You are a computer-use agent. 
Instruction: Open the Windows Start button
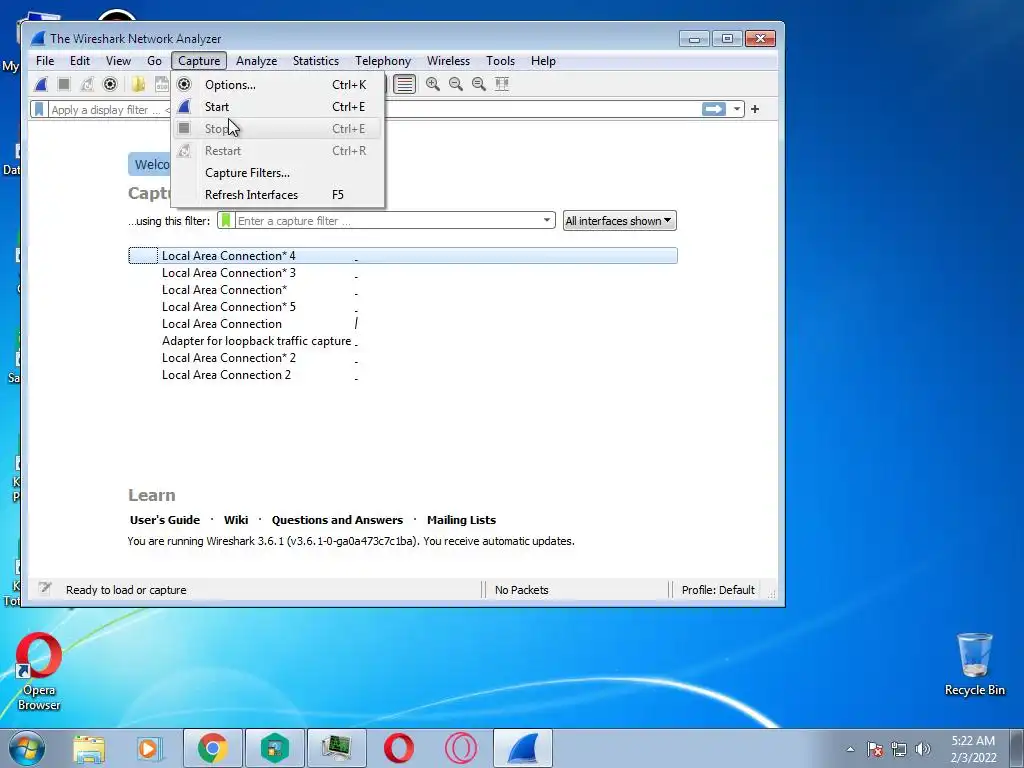point(27,748)
